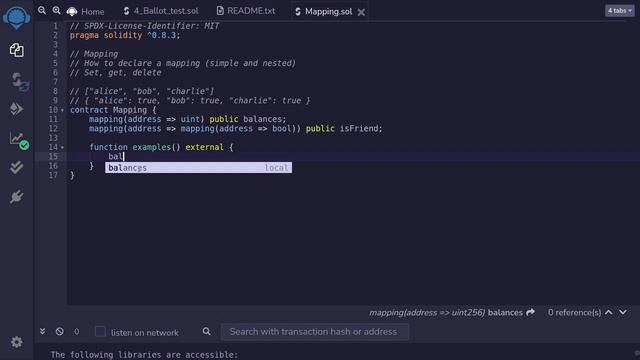Focus the transaction hash search field
Viewport: 640px width, 360px height.
(315, 331)
